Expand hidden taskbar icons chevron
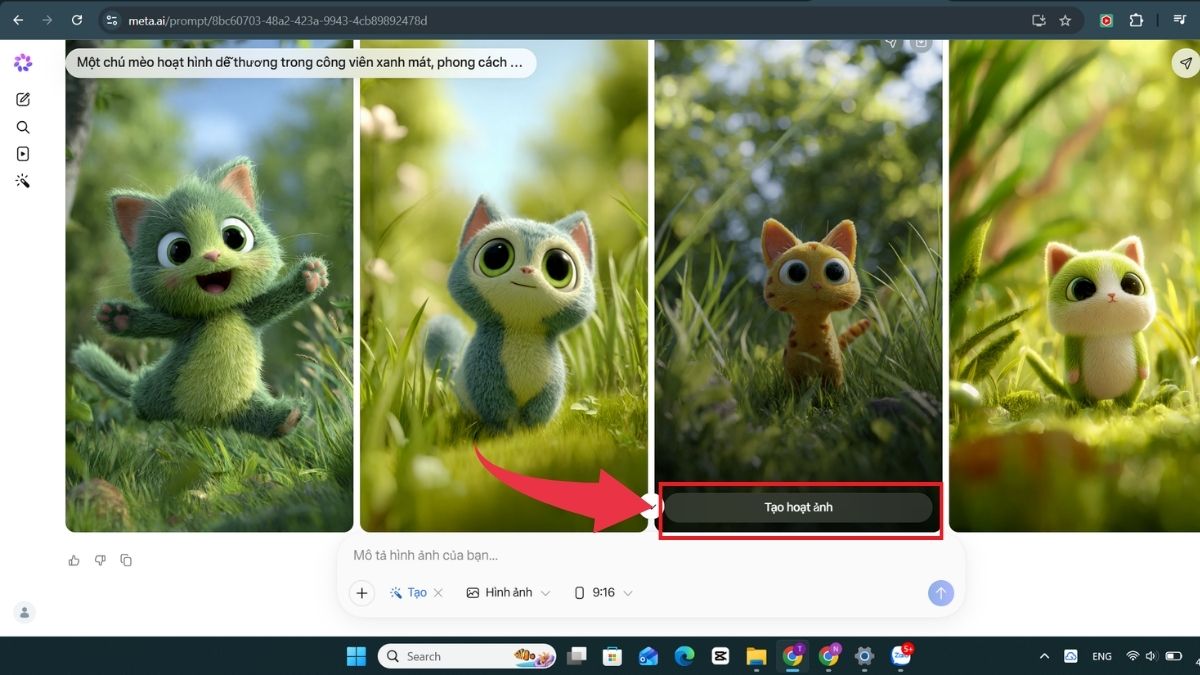The width and height of the screenshot is (1200, 675). coord(1044,656)
